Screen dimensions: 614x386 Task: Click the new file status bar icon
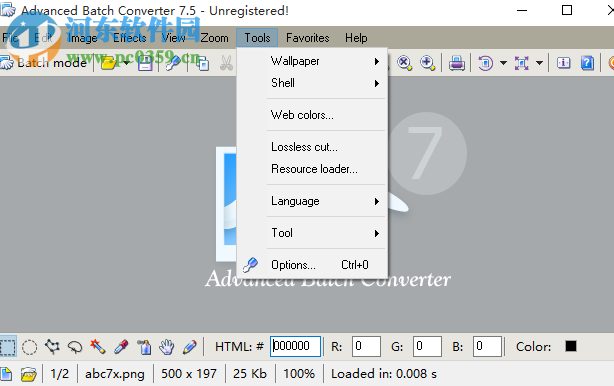coord(6,374)
